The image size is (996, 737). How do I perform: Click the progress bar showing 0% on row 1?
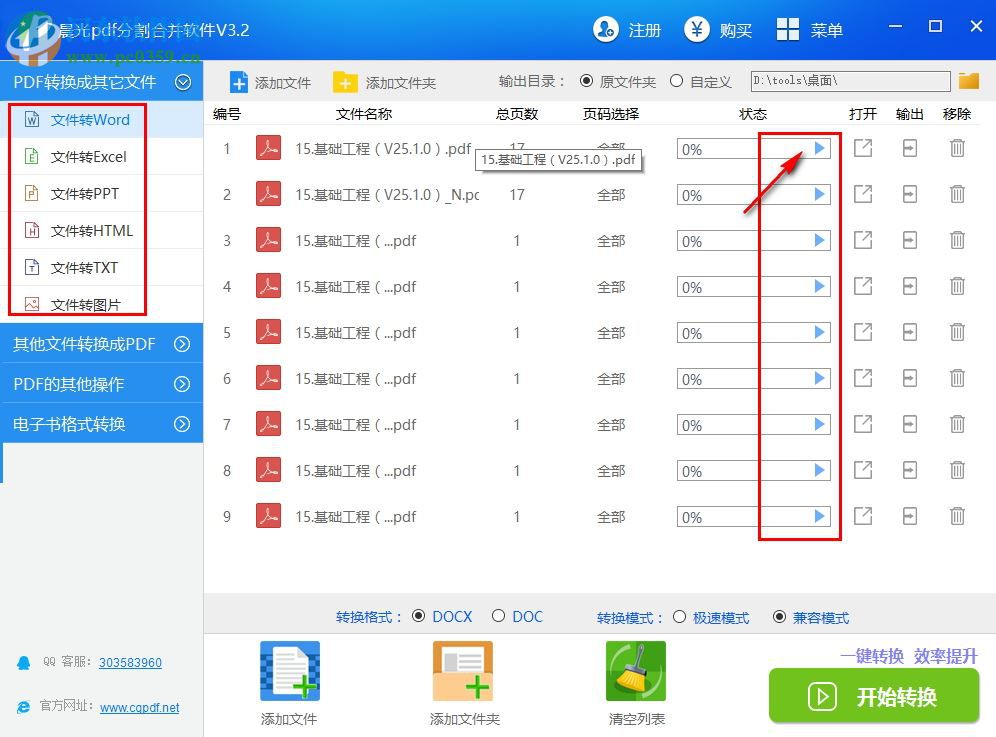(712, 148)
